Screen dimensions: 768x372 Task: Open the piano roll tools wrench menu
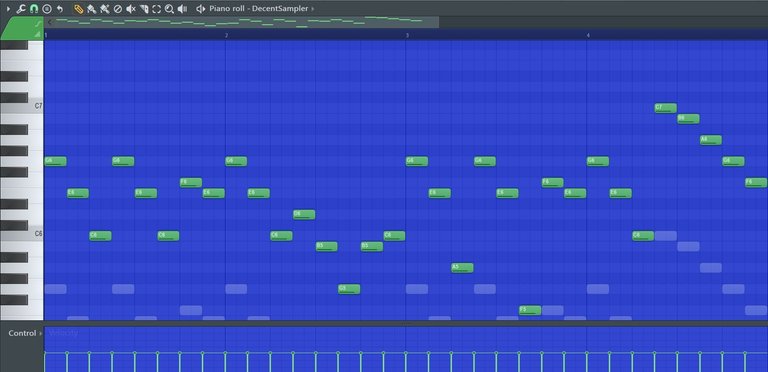21,9
